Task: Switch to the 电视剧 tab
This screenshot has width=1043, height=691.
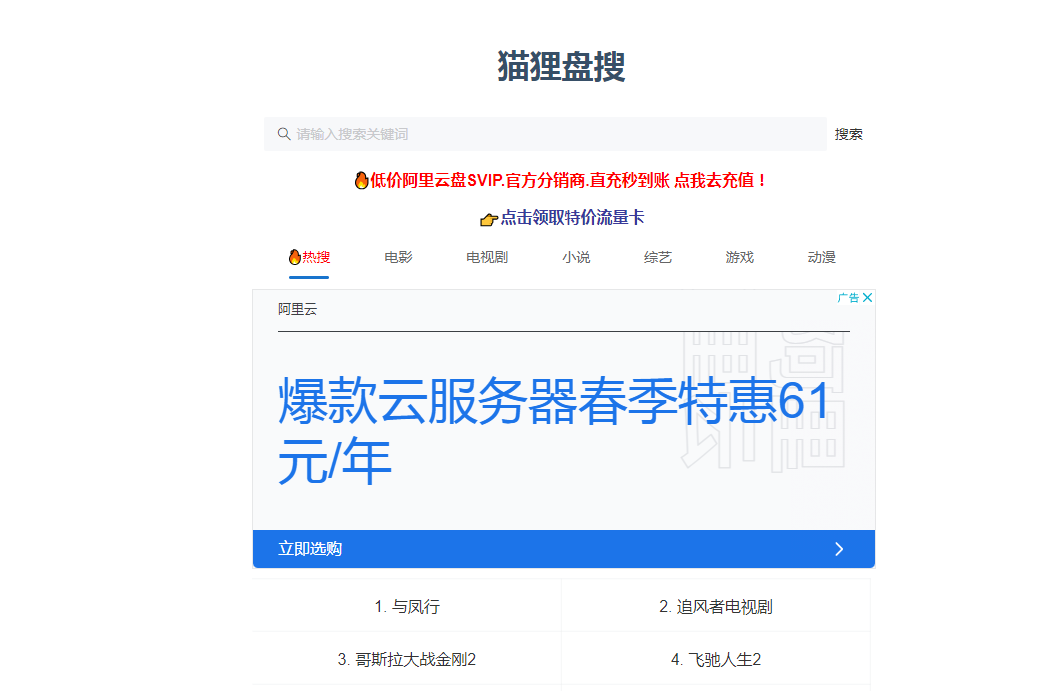Action: (487, 257)
